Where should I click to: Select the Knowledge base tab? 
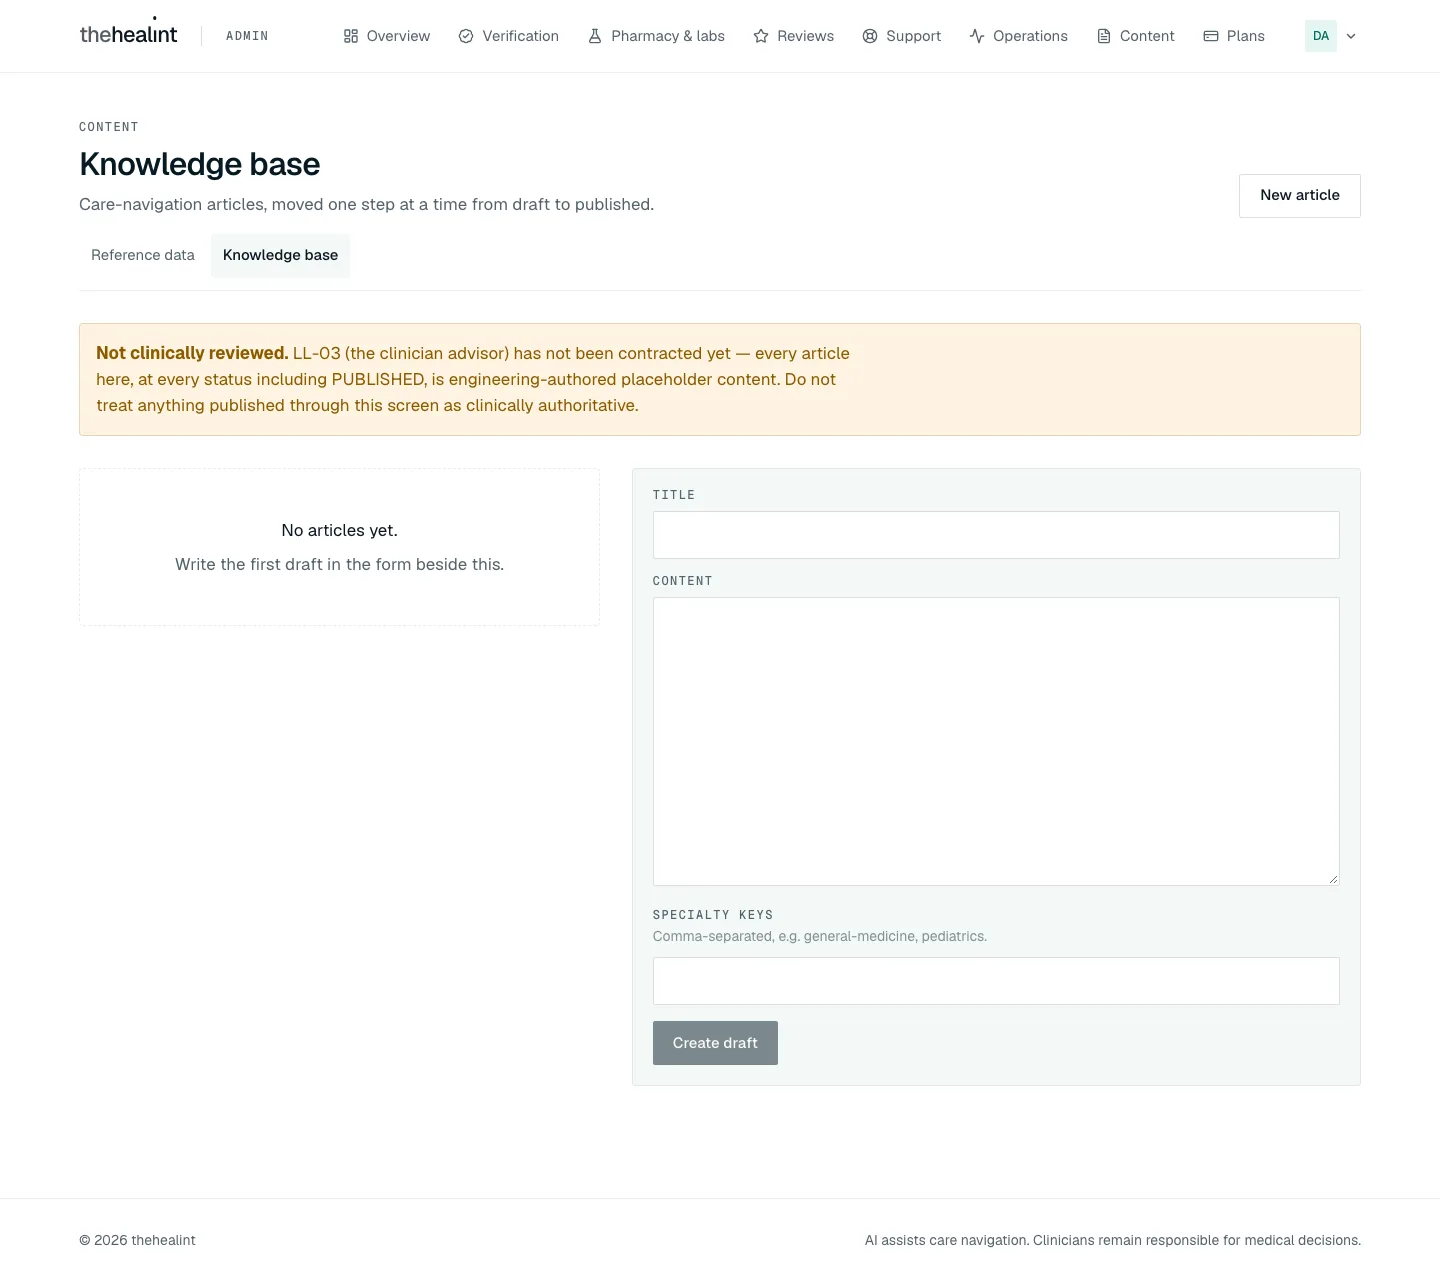280,255
